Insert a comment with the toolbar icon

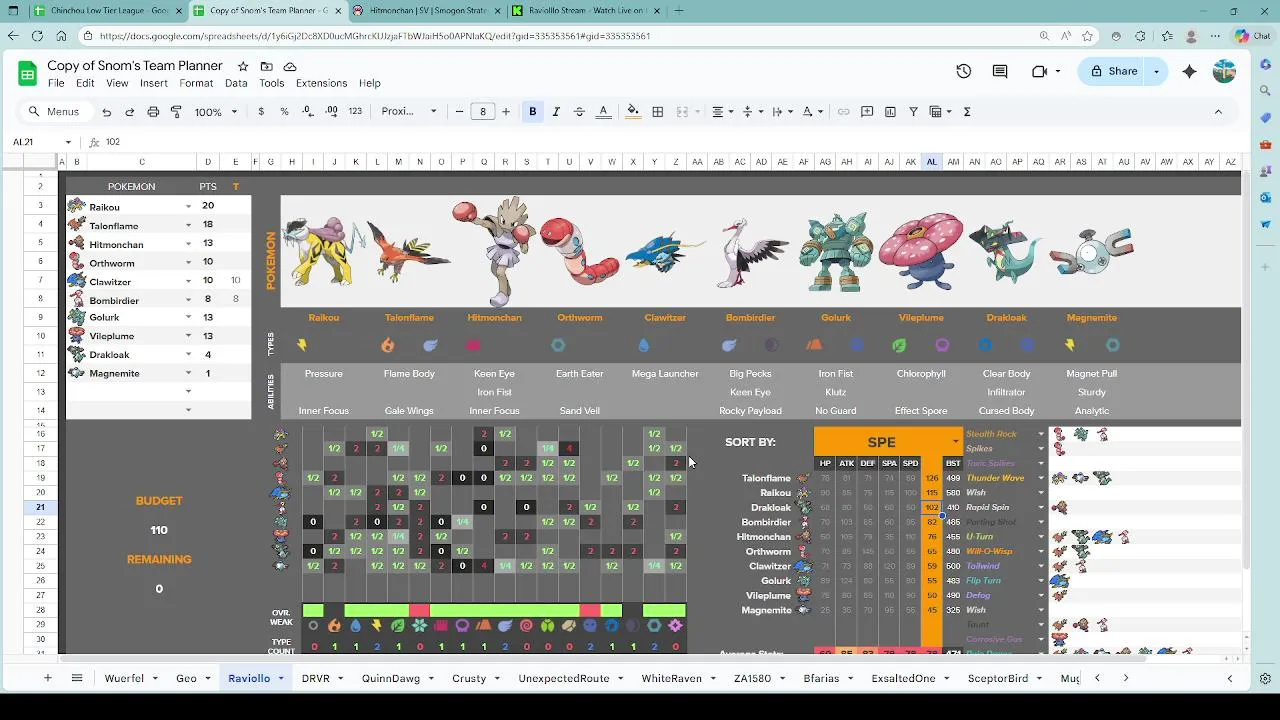click(x=867, y=112)
